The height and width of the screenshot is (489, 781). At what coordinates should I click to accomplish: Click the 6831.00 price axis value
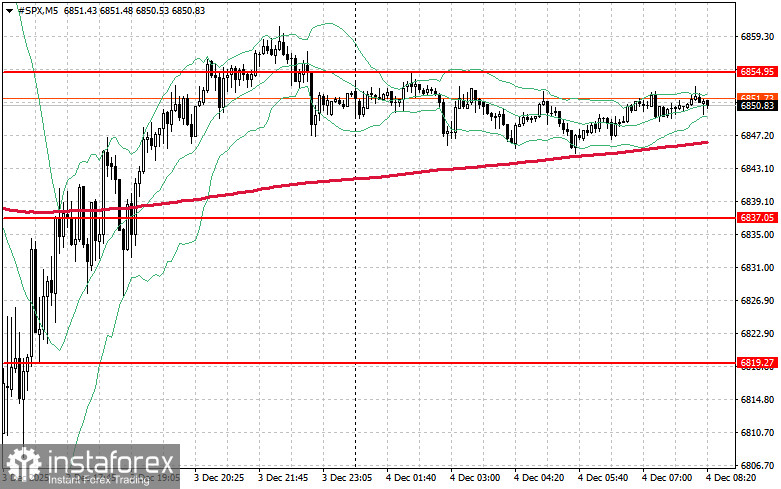[x=757, y=268]
